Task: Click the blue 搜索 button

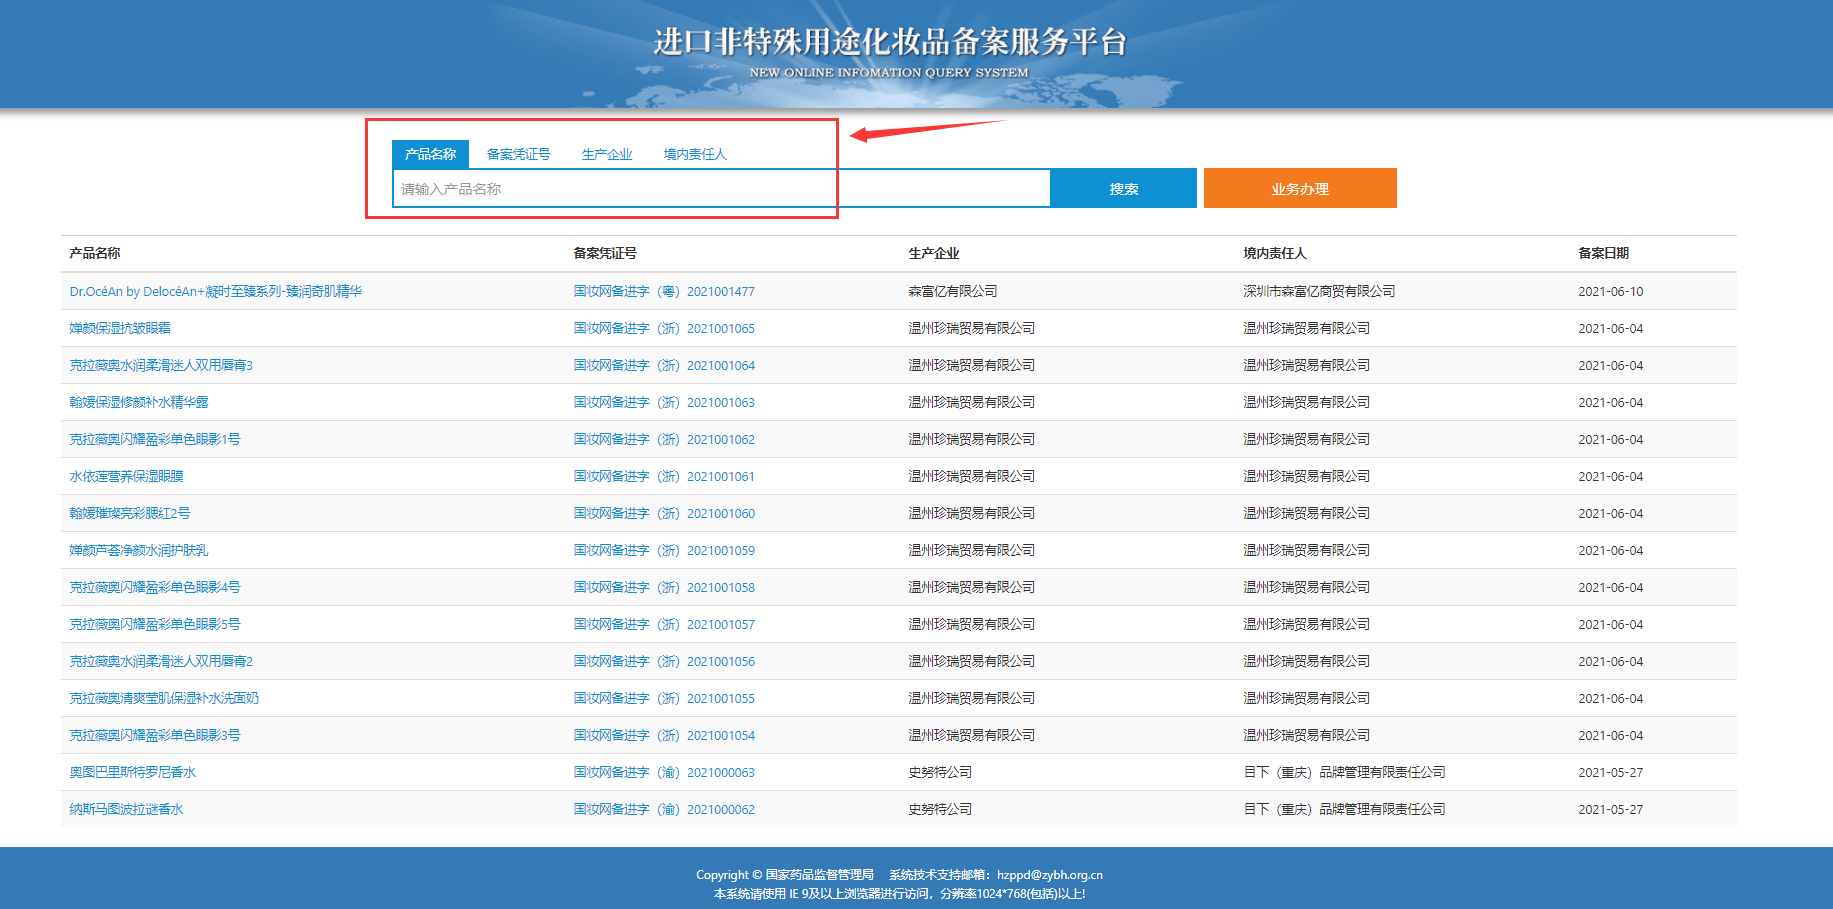Action: pyautogui.click(x=1123, y=188)
